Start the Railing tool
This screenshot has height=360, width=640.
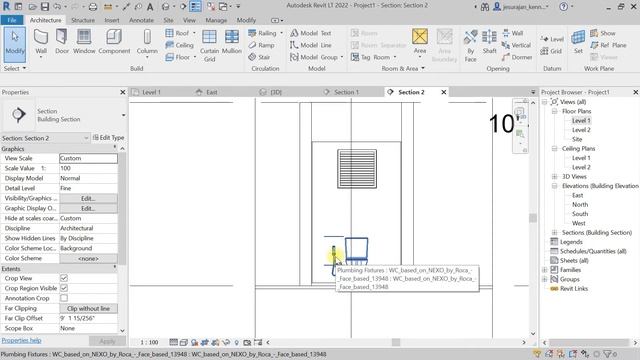[262, 33]
